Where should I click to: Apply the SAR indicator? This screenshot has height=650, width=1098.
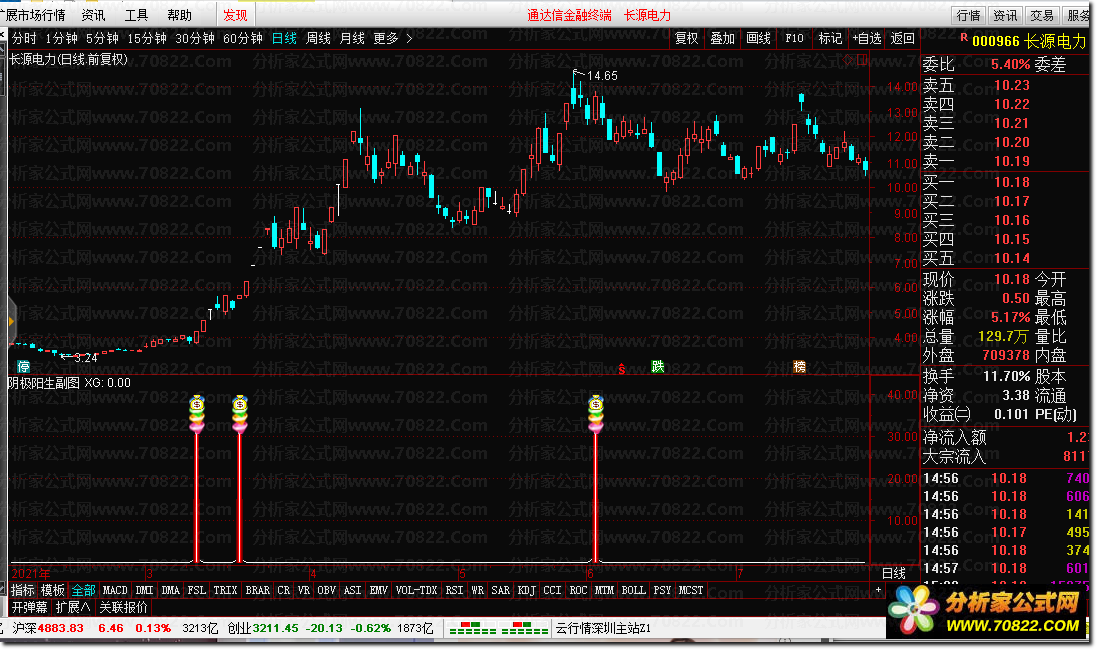point(501,590)
